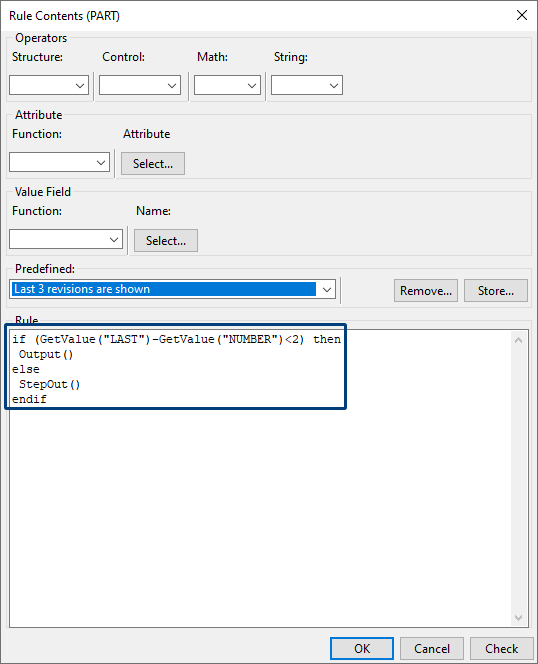
Task: Click the Value Field Name Select... button
Action: [166, 241]
